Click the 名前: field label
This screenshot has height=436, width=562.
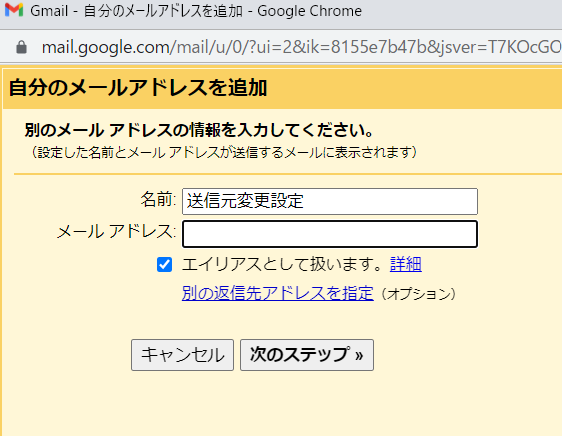[158, 199]
